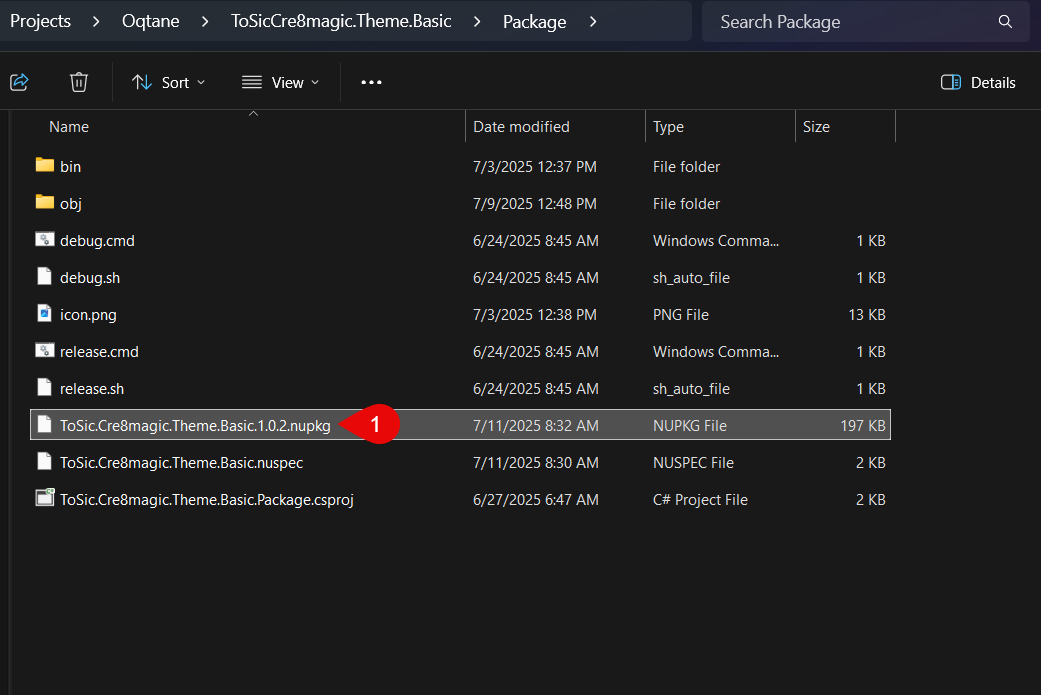Sort by the Name column header
Image resolution: width=1041 pixels, height=695 pixels.
(69, 127)
